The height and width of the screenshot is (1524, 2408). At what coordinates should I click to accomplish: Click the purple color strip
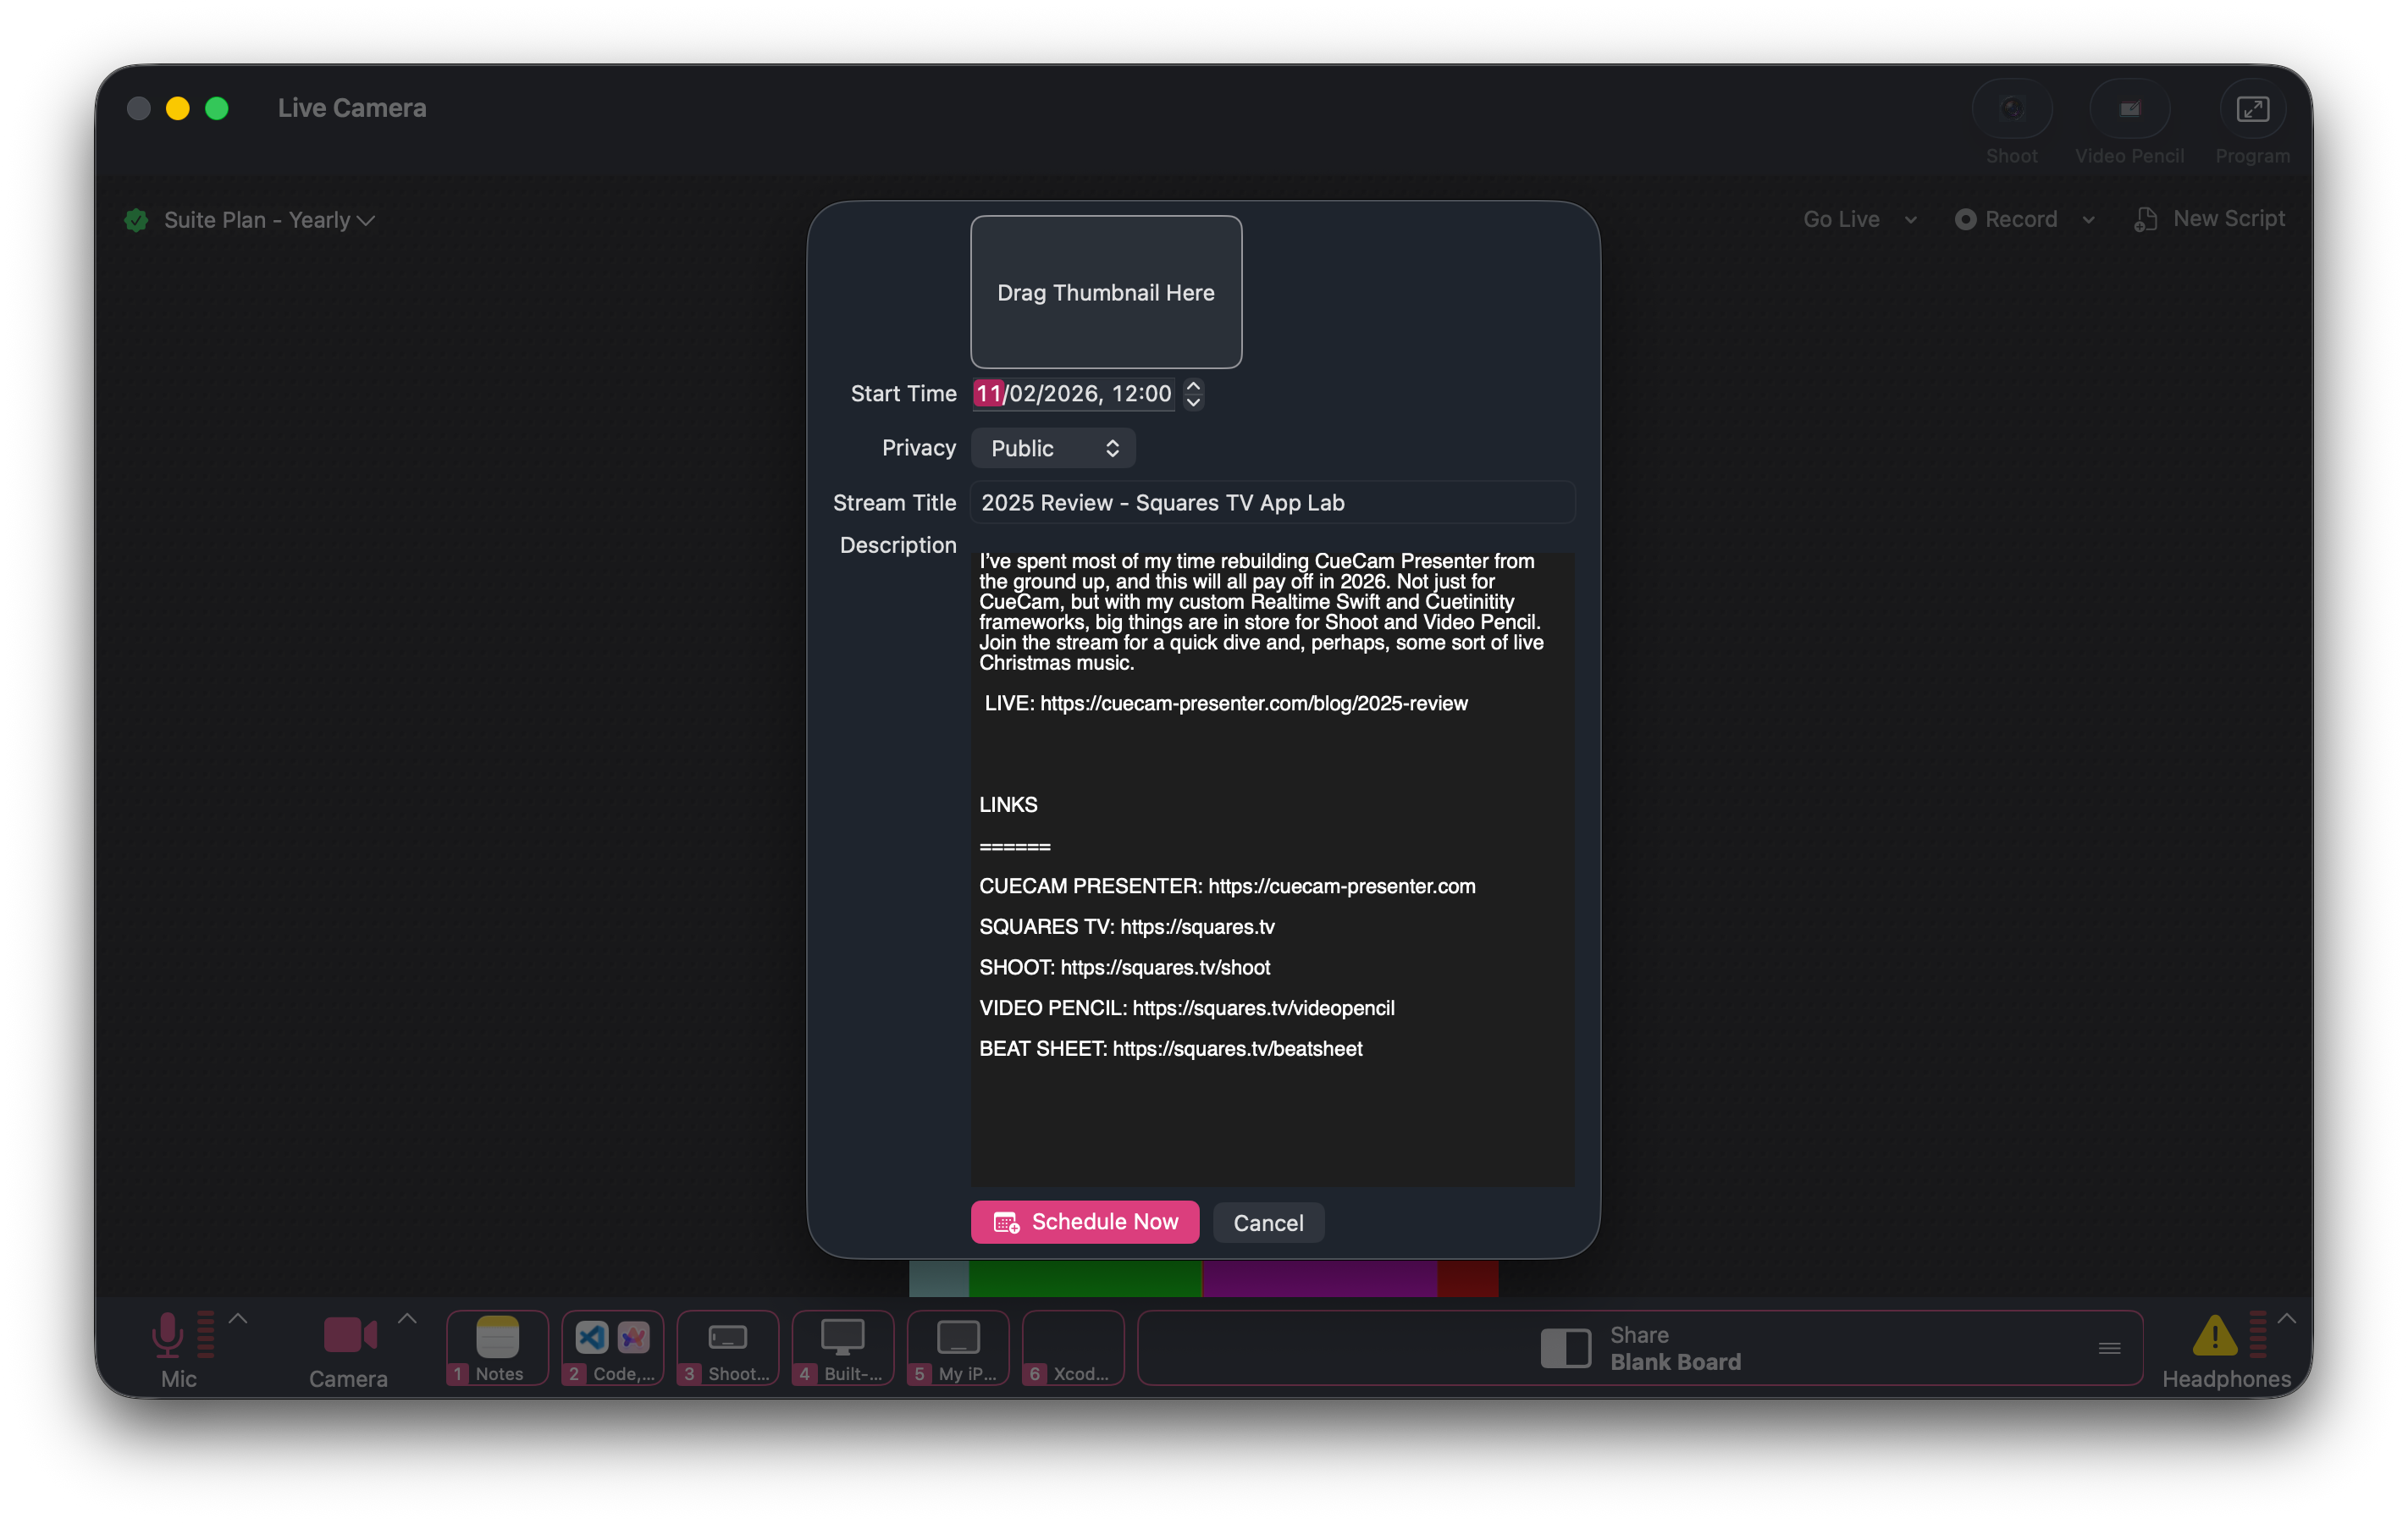click(1318, 1278)
